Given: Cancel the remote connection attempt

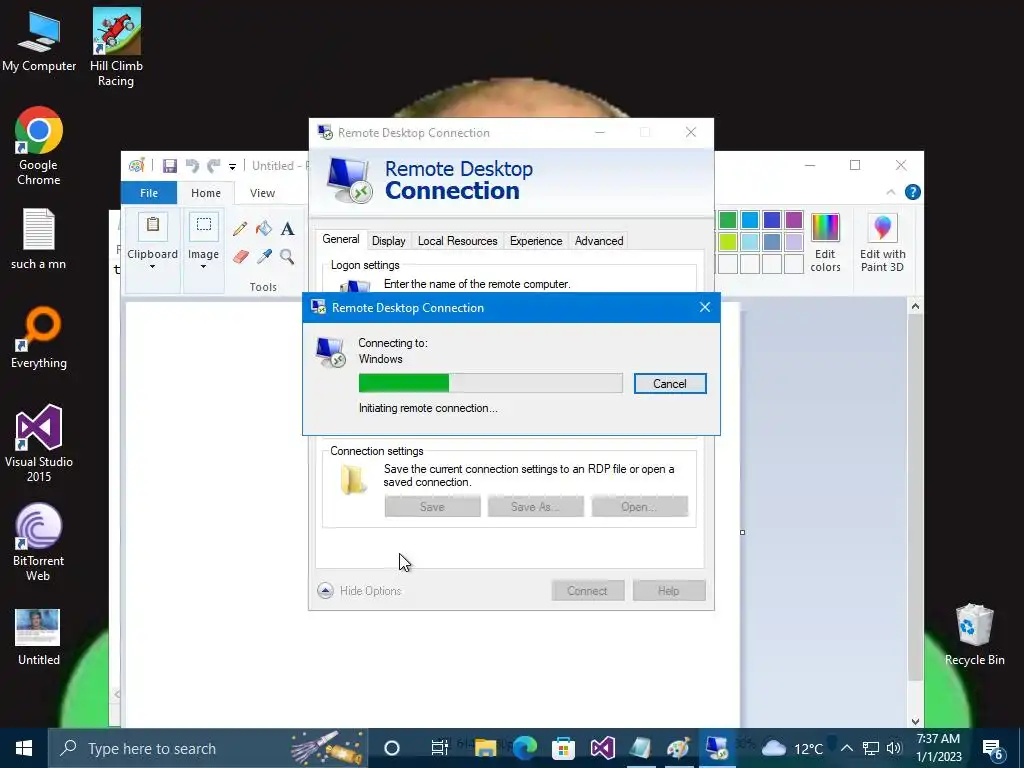Looking at the screenshot, I should point(670,384).
